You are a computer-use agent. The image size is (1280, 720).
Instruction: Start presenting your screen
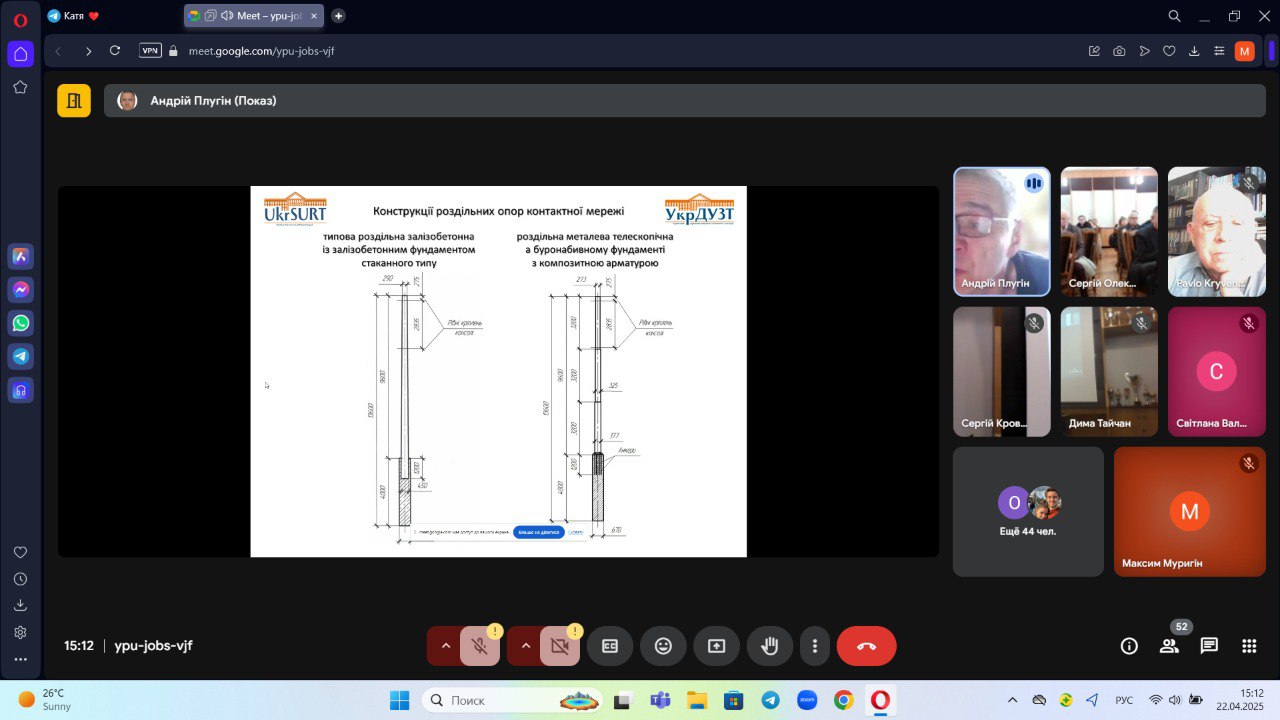pyautogui.click(x=716, y=646)
